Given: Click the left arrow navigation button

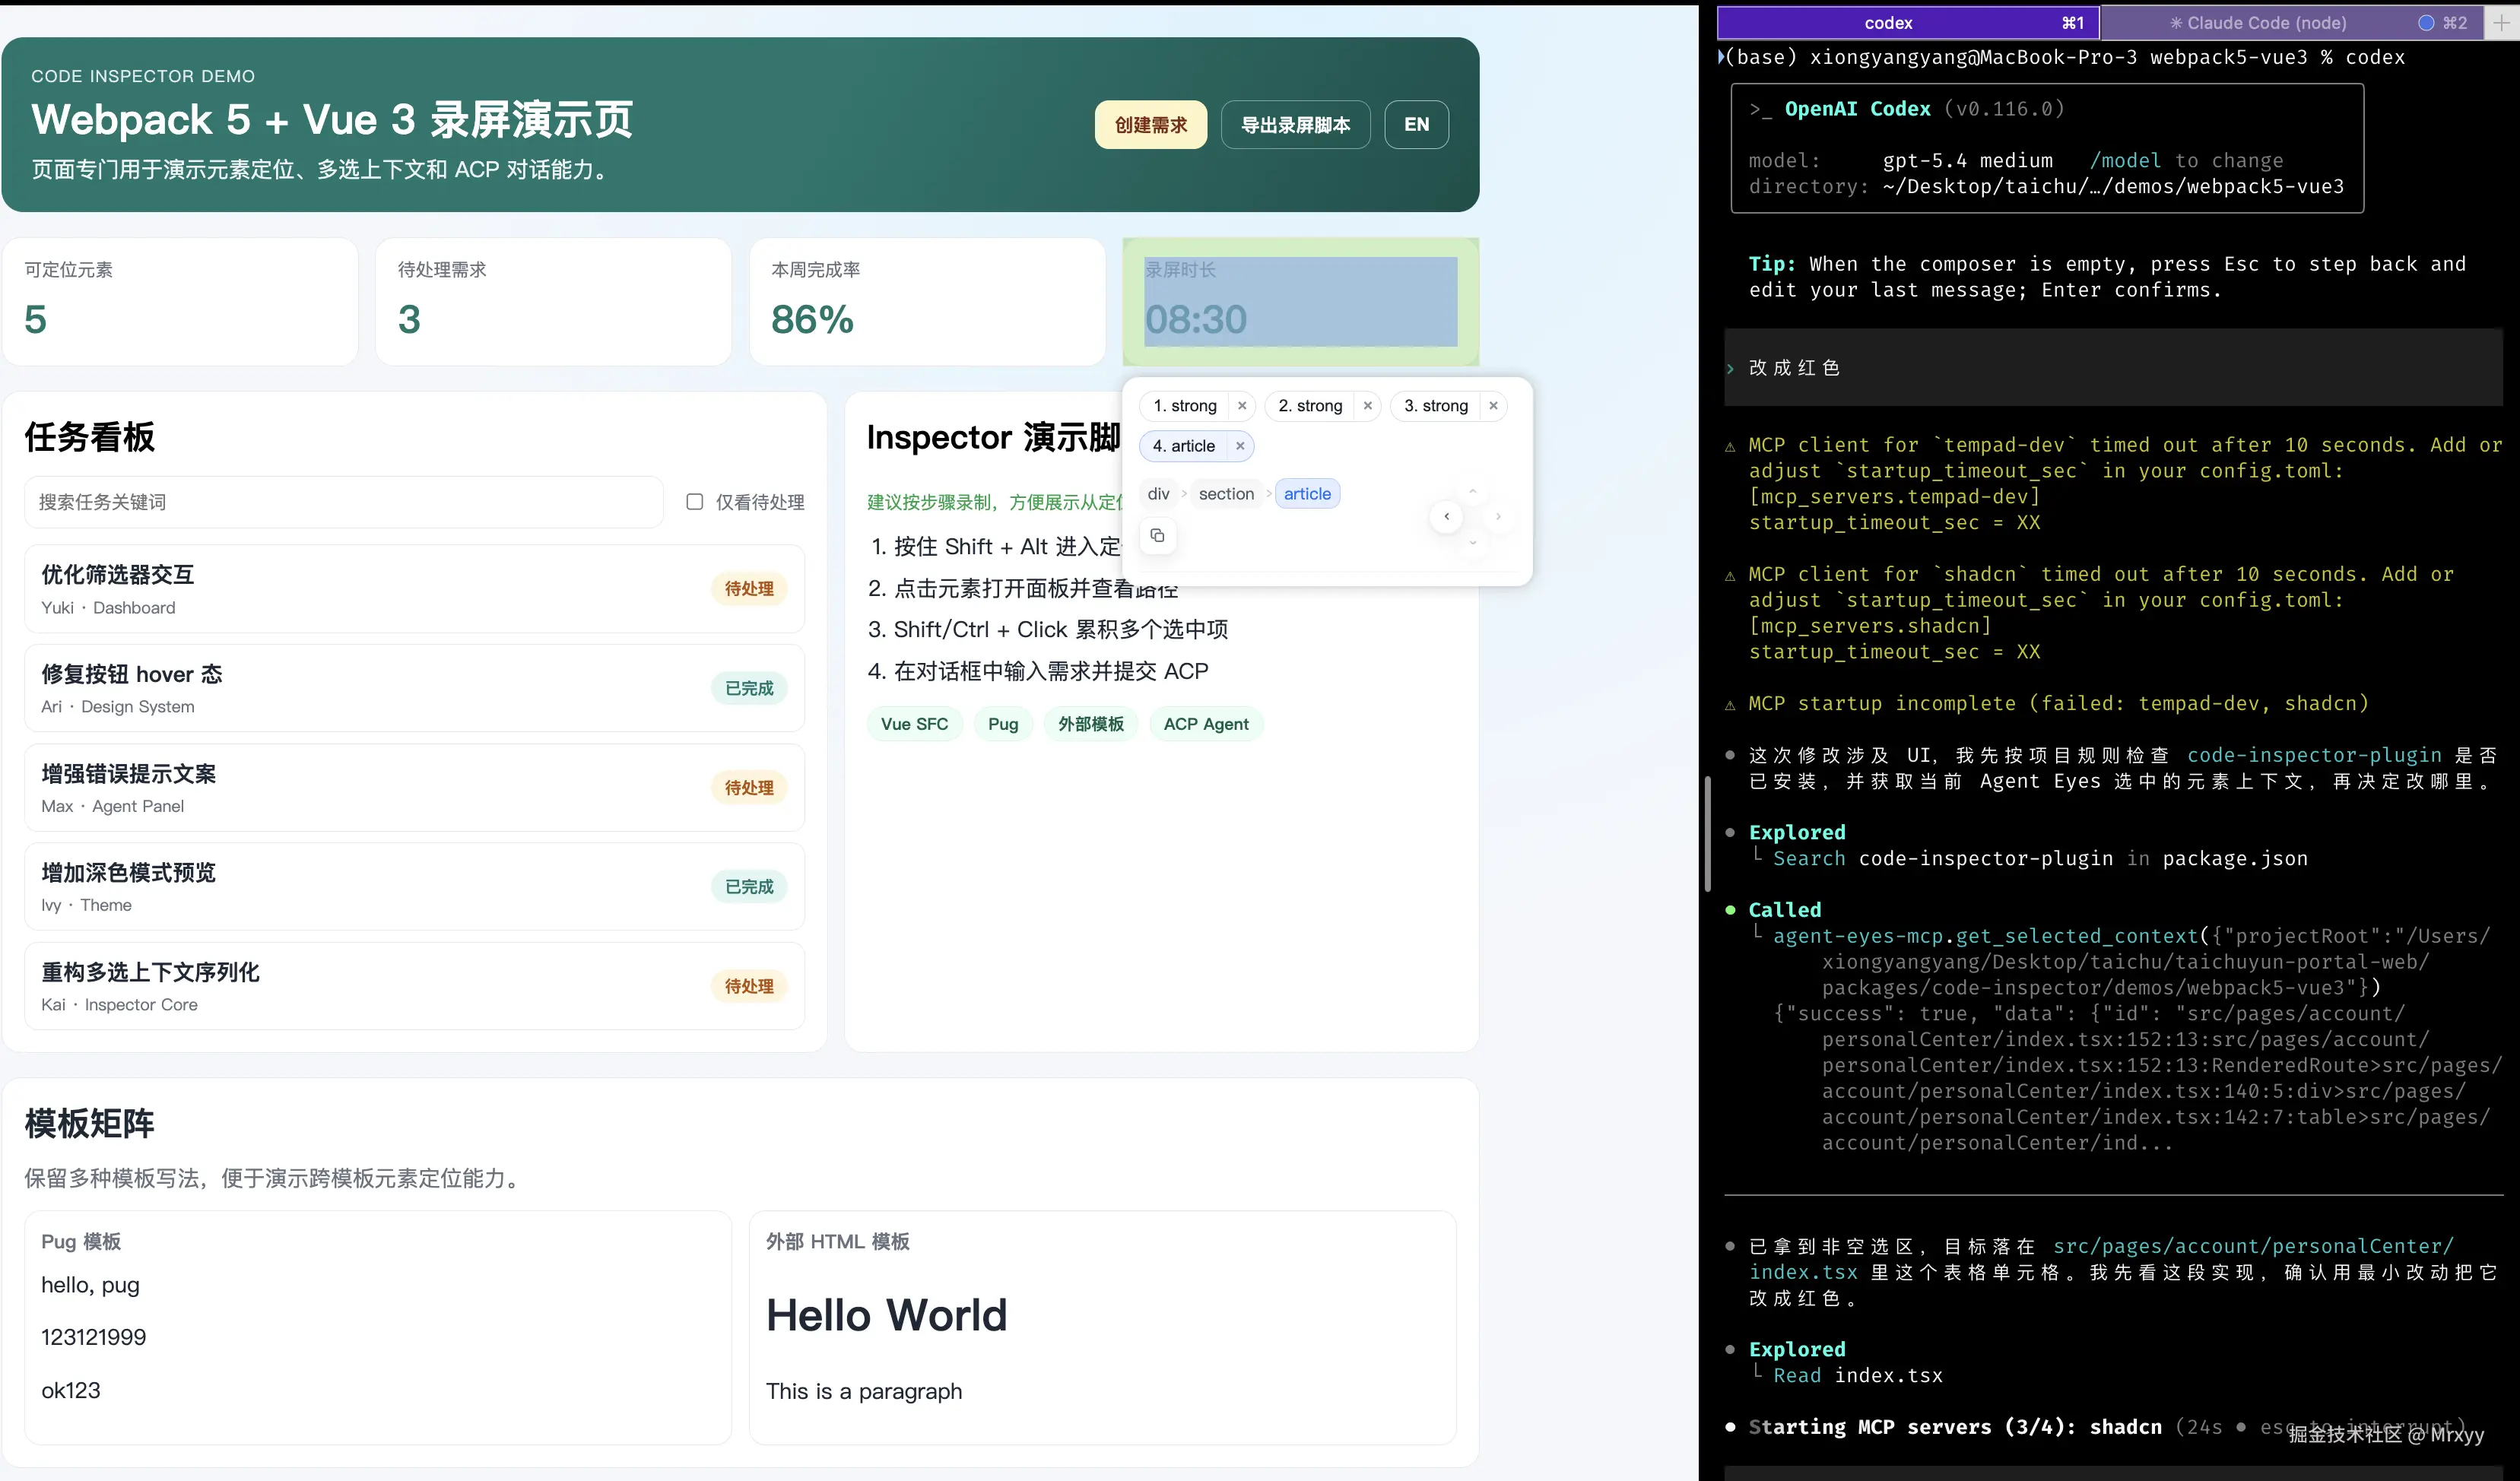Looking at the screenshot, I should [x=1446, y=517].
